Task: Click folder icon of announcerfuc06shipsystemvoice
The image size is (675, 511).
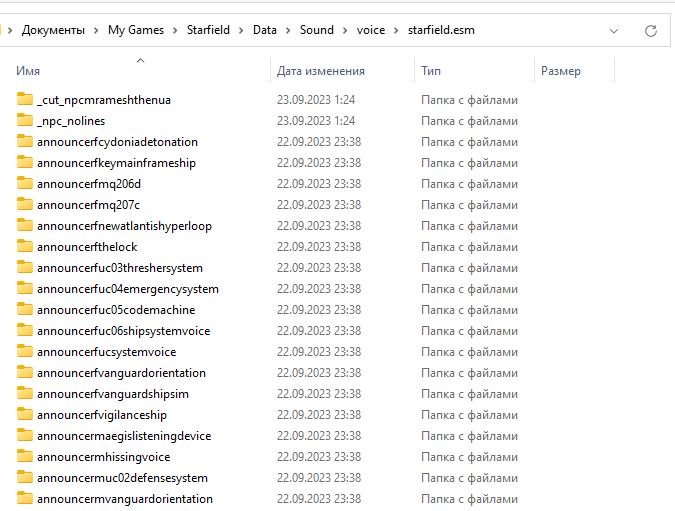Action: [25, 330]
